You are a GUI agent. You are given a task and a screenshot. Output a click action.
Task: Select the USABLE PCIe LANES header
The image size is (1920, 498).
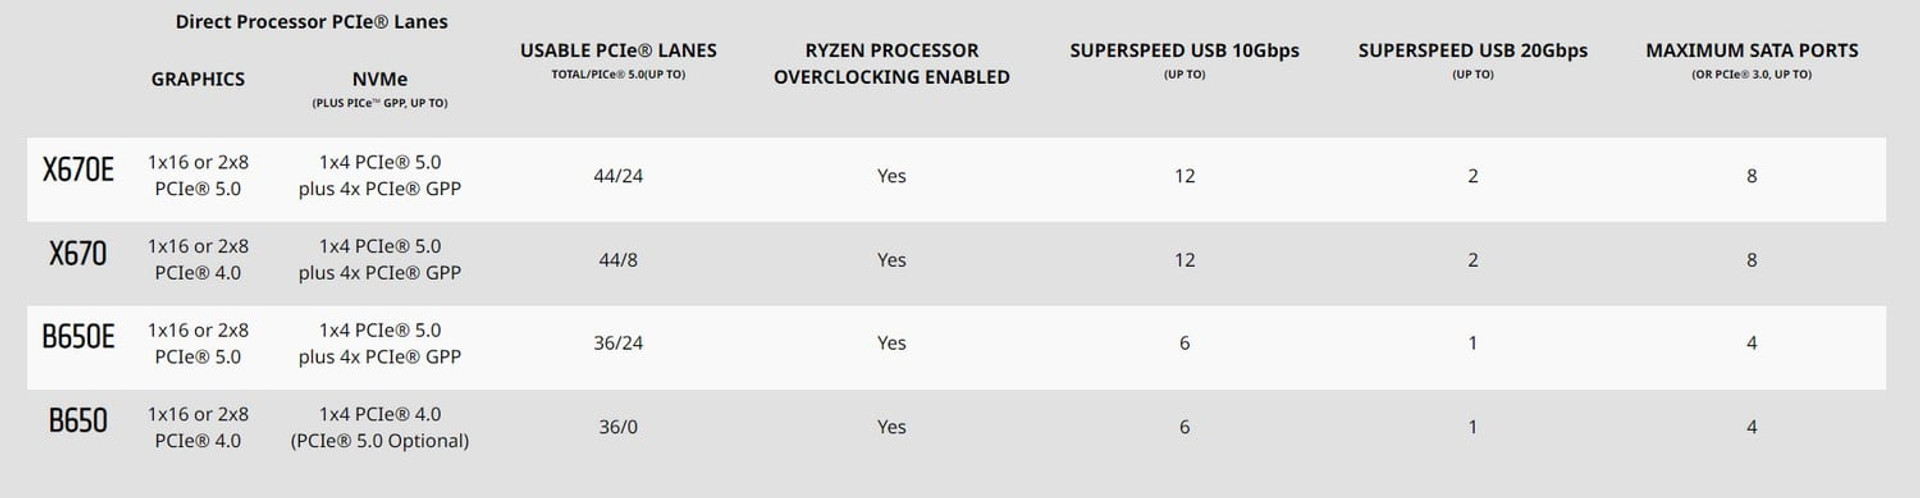pos(618,50)
